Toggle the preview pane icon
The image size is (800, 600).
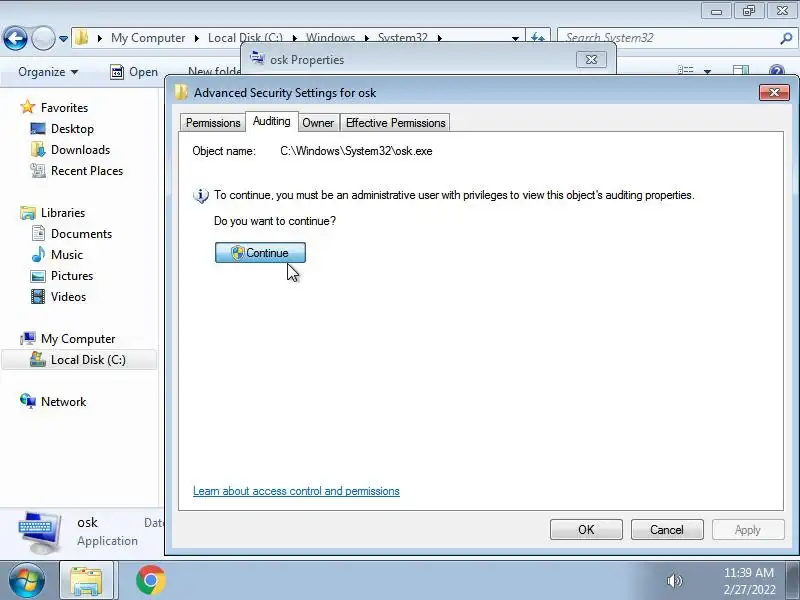click(x=741, y=71)
